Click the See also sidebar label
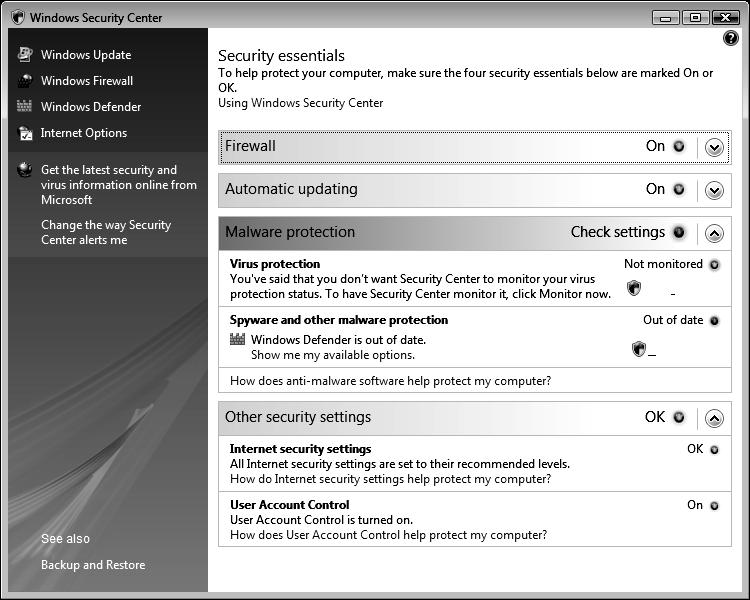This screenshot has width=750, height=600. pos(66,539)
